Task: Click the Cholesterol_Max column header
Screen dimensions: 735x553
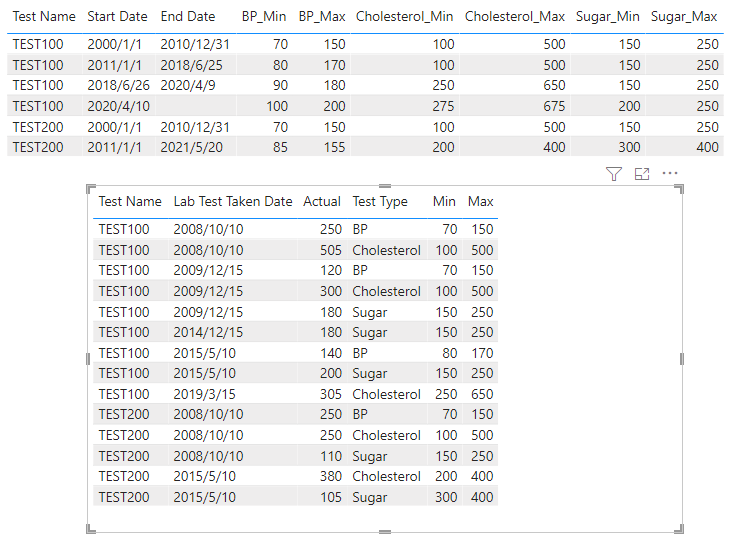Action: coord(515,16)
